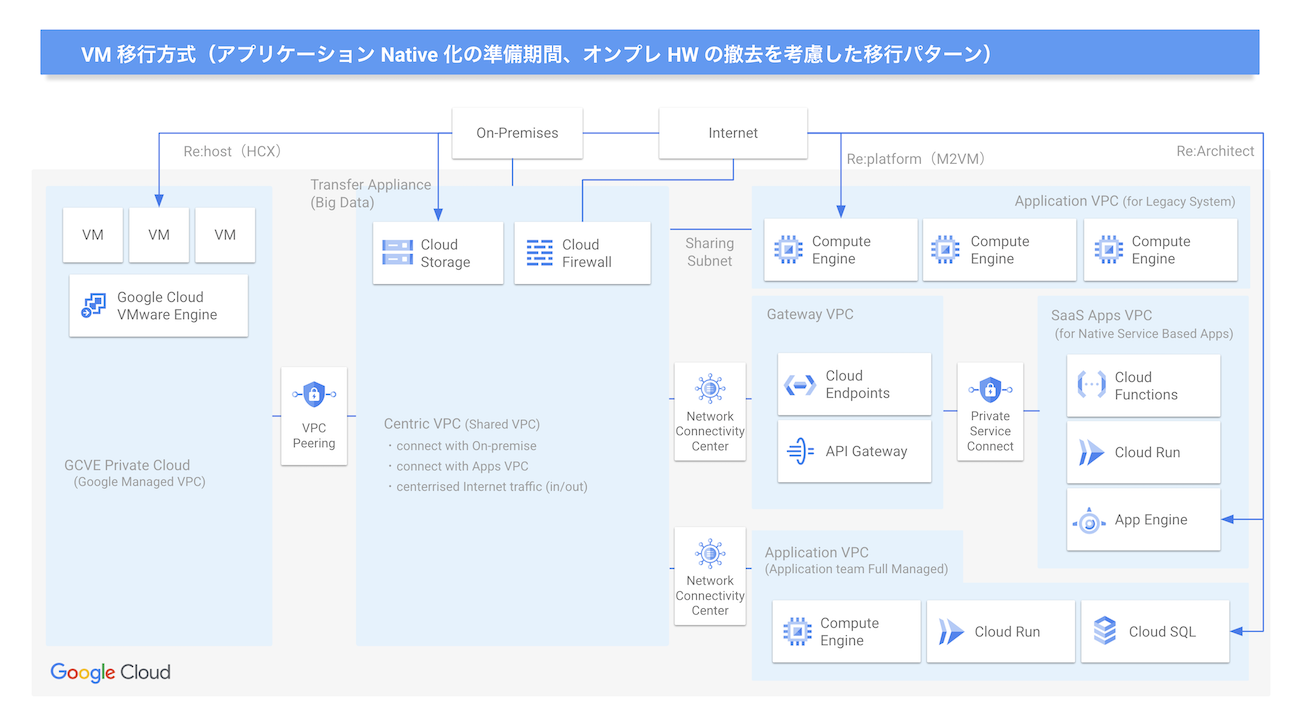Select the Cloud SQL icon
Image resolution: width=1300 pixels, height=716 pixels.
pos(1105,632)
